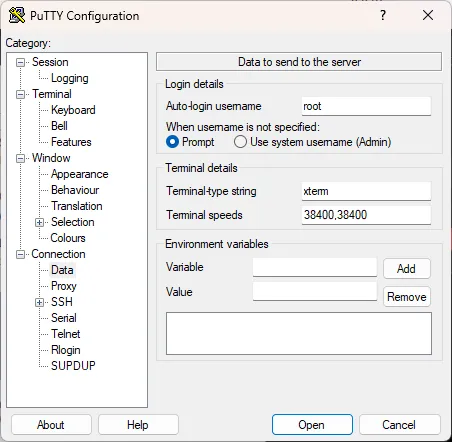
Task: Open Appearance settings
Action: (80, 174)
